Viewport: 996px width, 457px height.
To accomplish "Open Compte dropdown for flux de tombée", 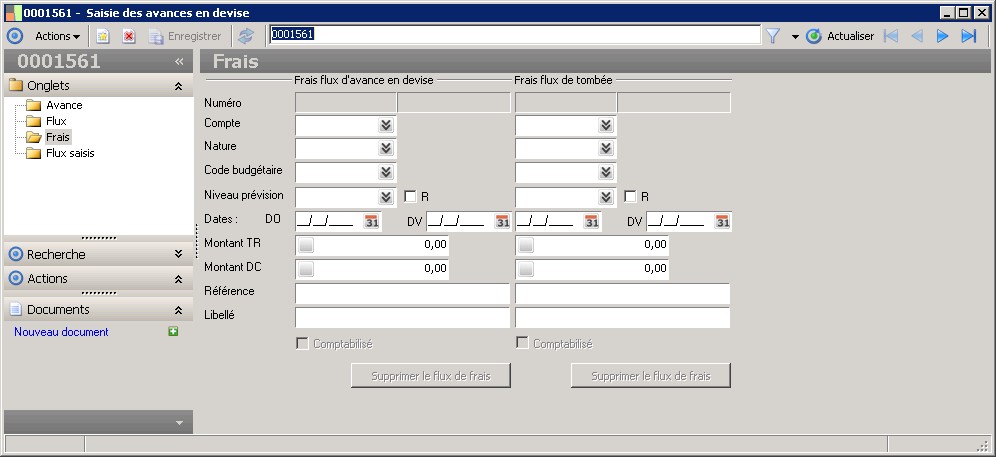I will [605, 125].
